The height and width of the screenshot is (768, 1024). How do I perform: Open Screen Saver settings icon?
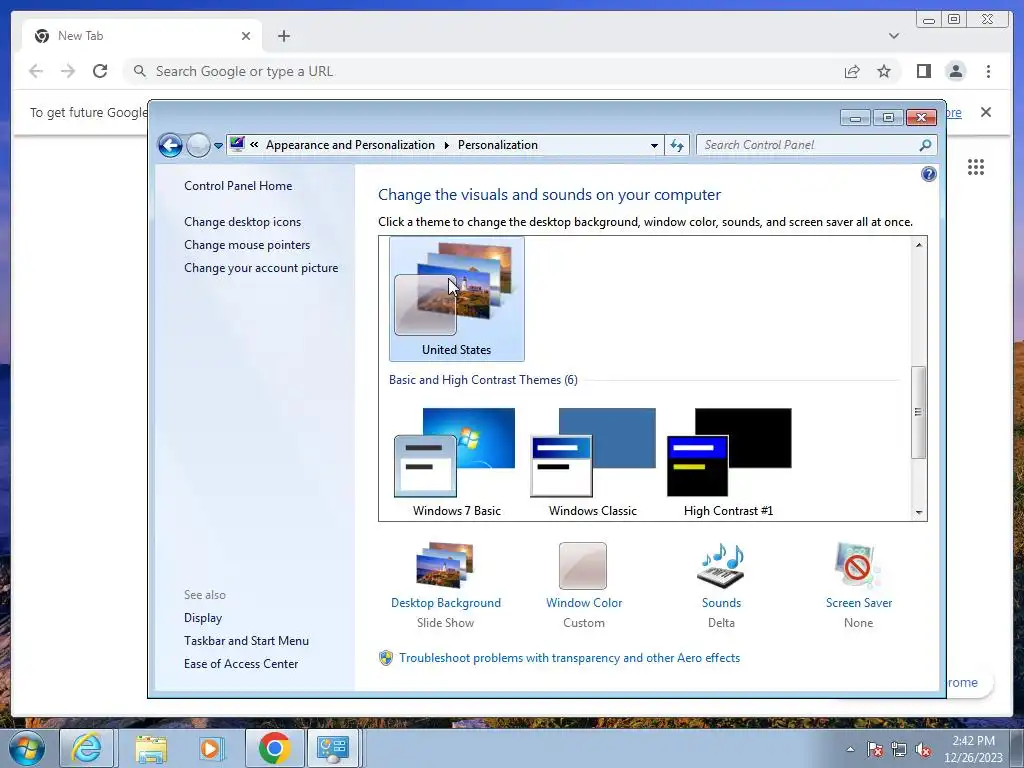coord(857,566)
